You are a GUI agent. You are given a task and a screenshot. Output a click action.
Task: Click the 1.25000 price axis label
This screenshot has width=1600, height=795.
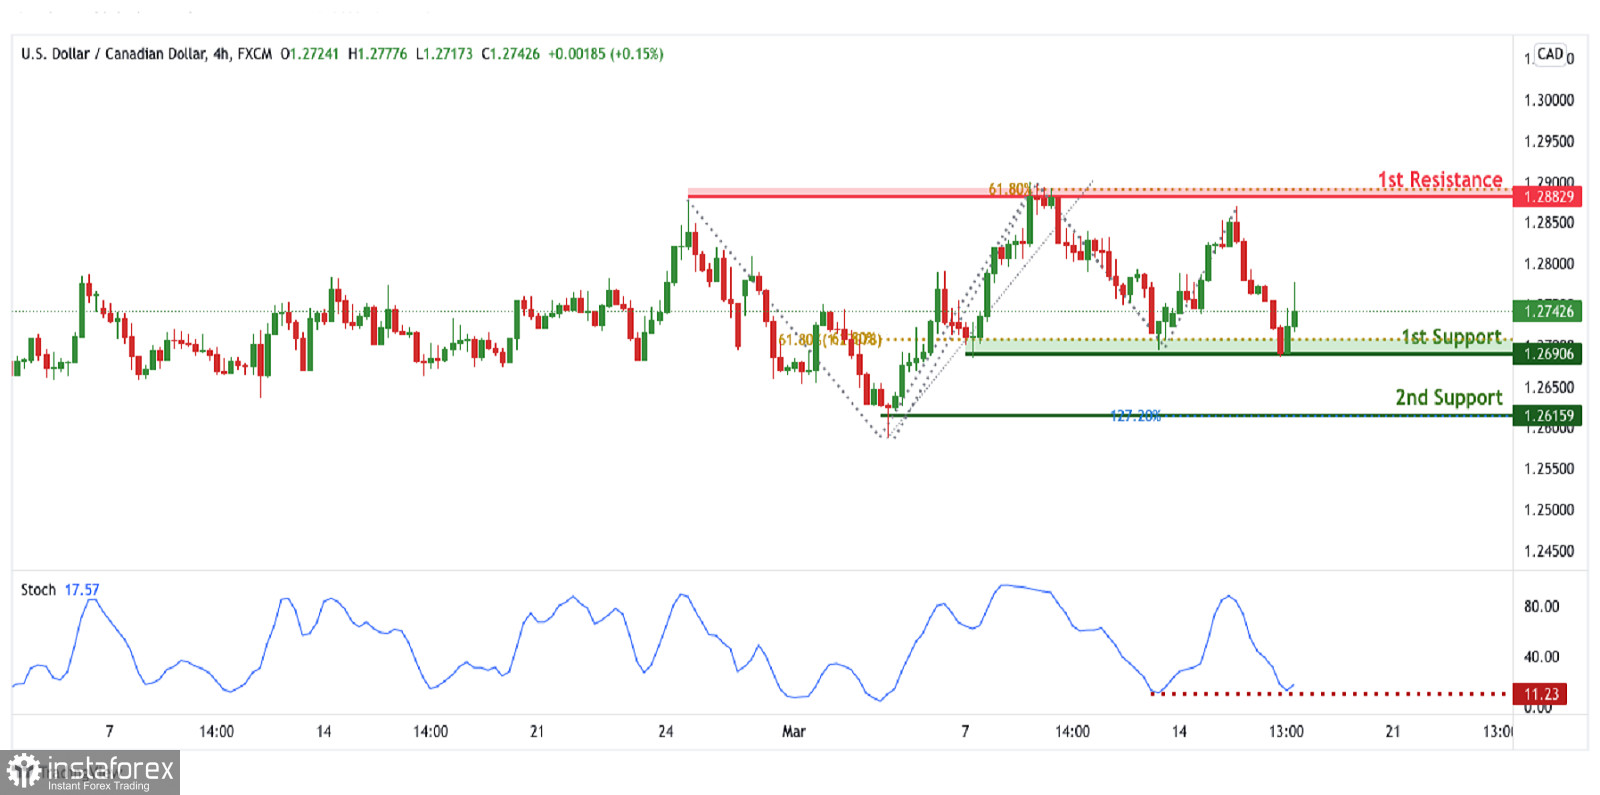coord(1549,509)
